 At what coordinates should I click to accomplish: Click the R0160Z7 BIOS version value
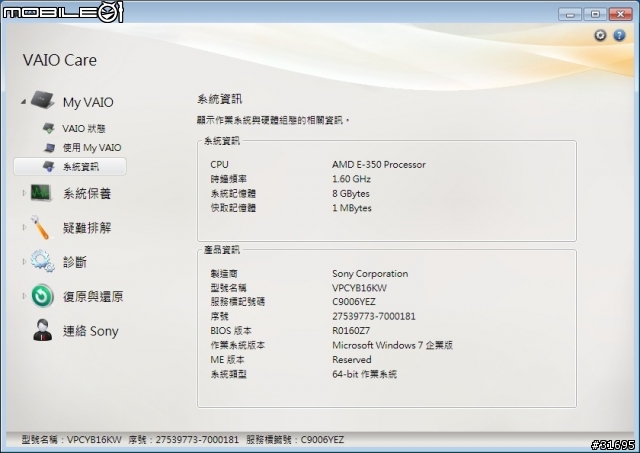pos(351,331)
